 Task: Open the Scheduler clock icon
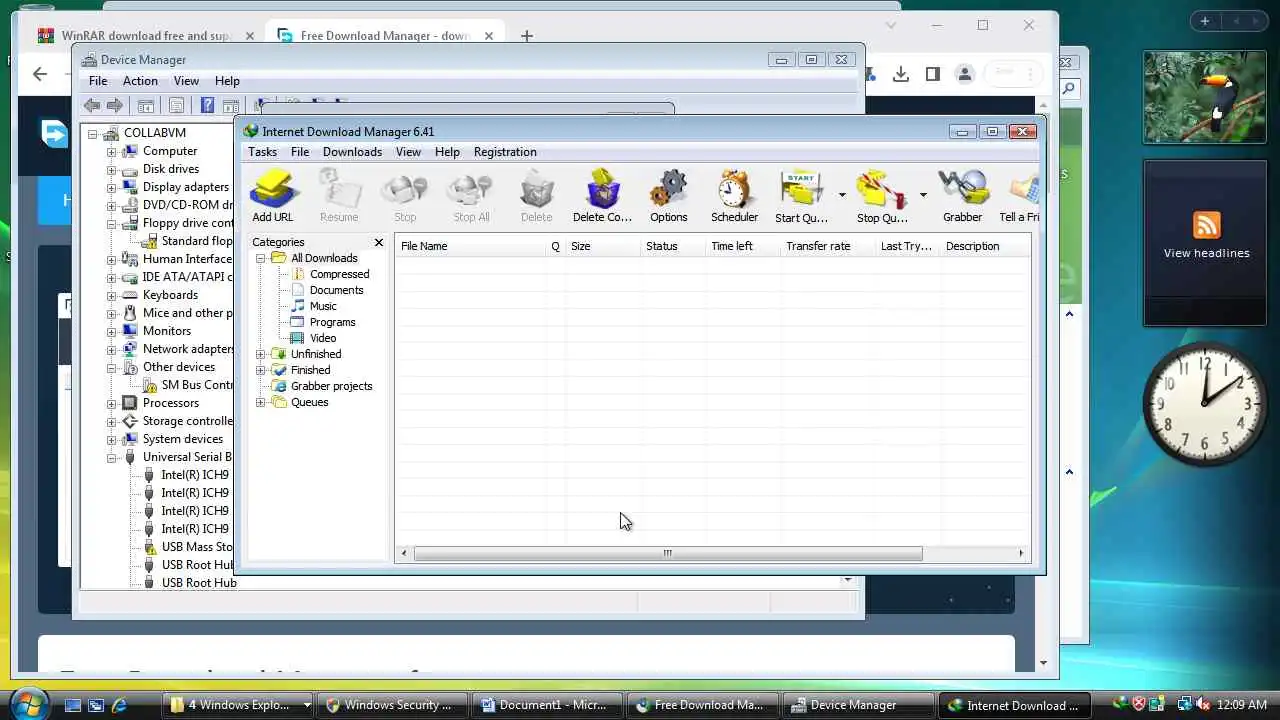point(734,196)
